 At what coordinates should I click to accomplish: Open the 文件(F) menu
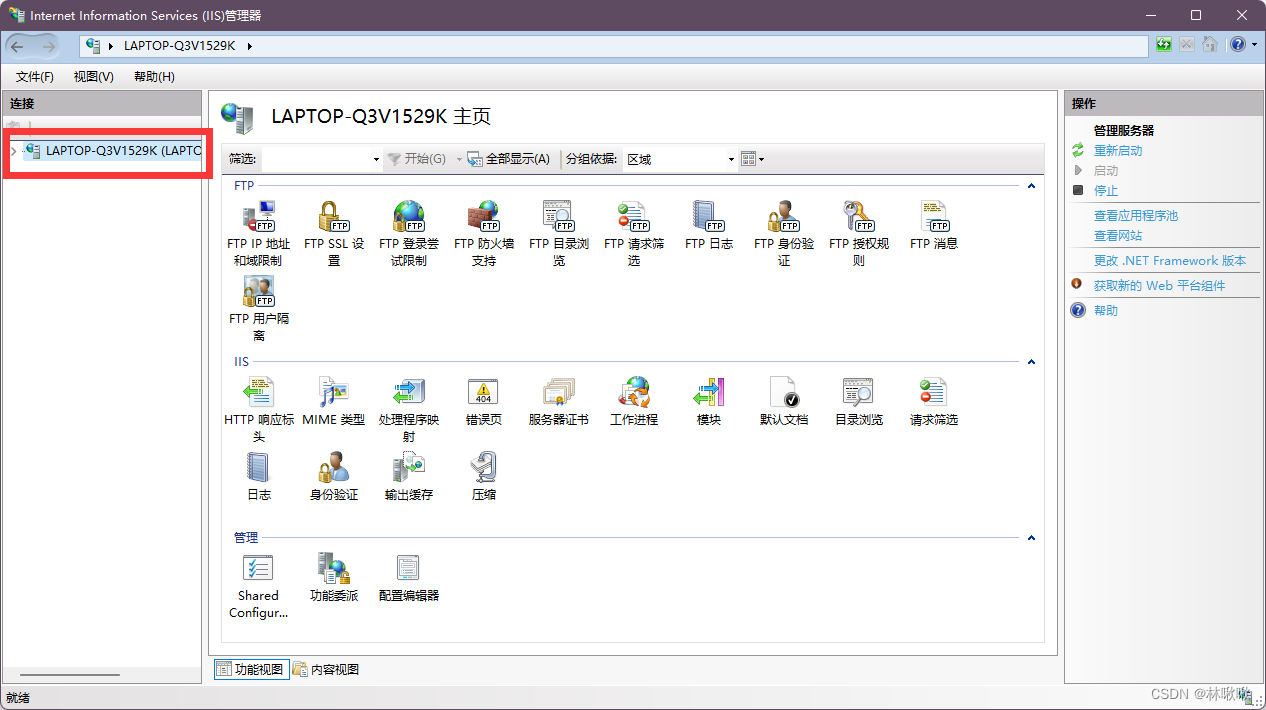point(35,77)
